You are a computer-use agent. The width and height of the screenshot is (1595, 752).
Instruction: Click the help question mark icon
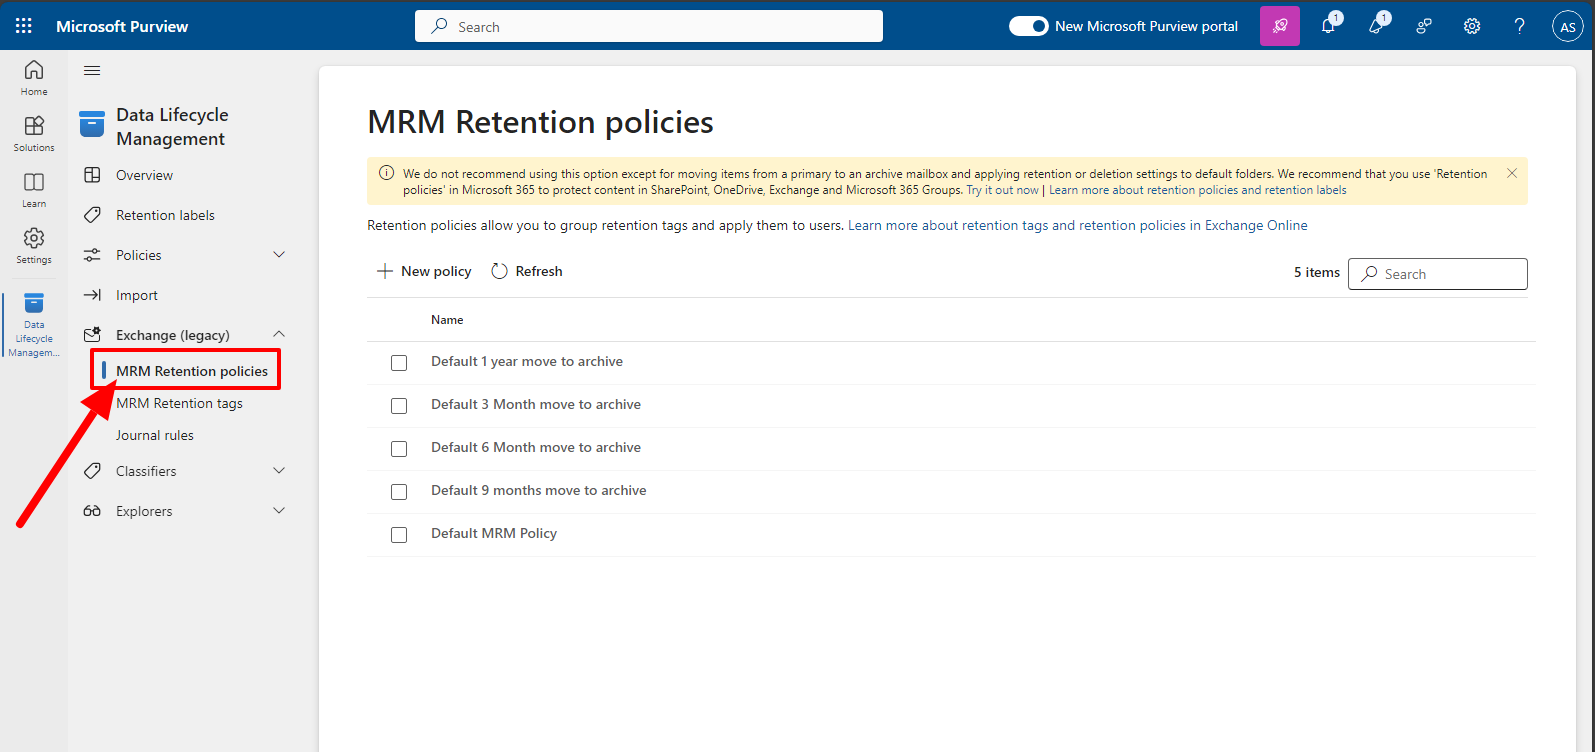click(1519, 26)
